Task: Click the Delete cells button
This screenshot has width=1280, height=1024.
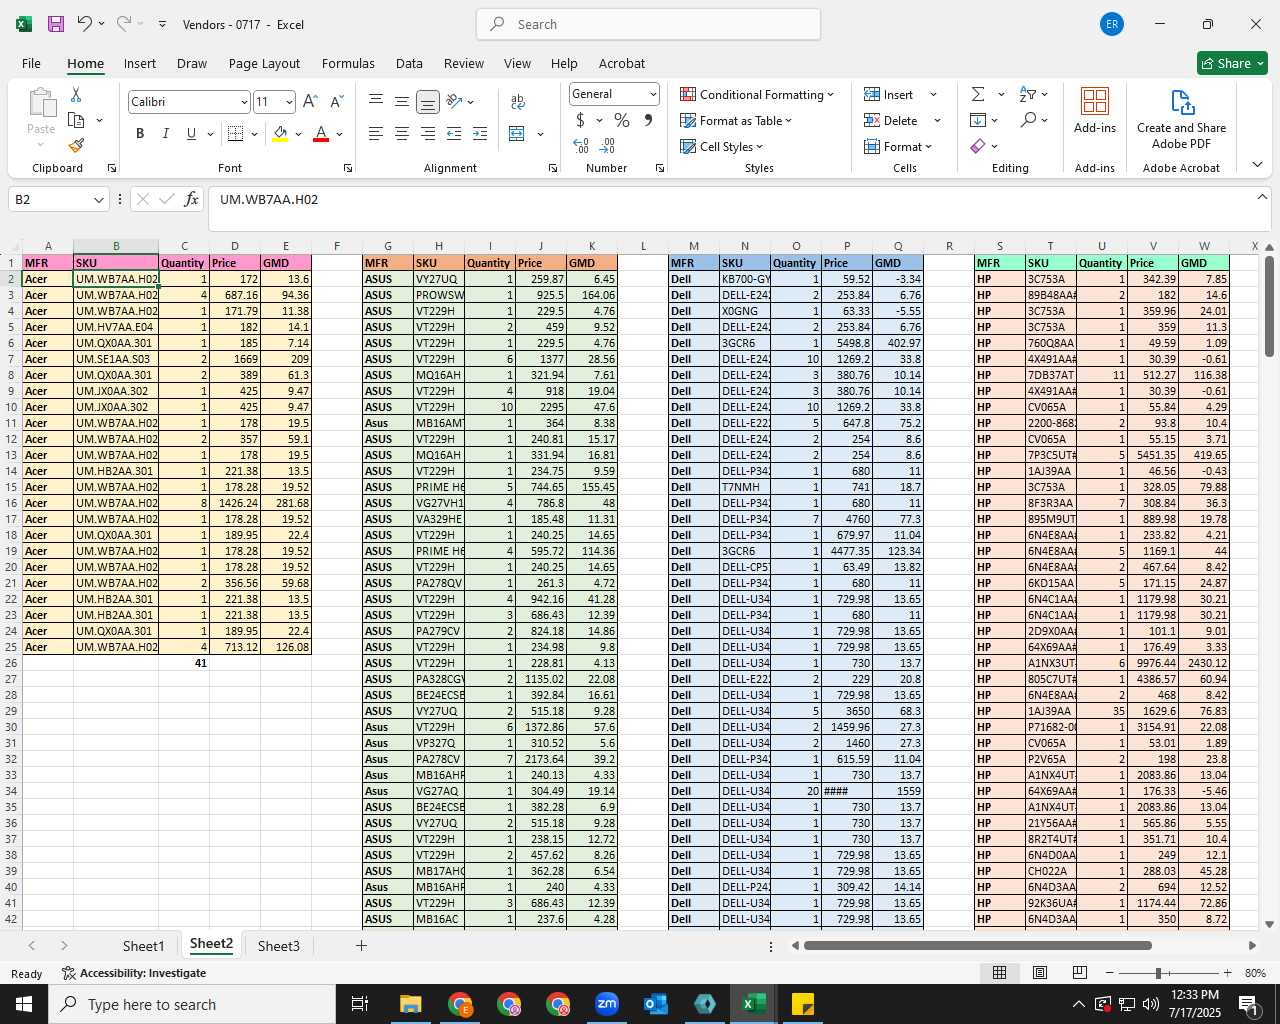Action: (x=891, y=120)
